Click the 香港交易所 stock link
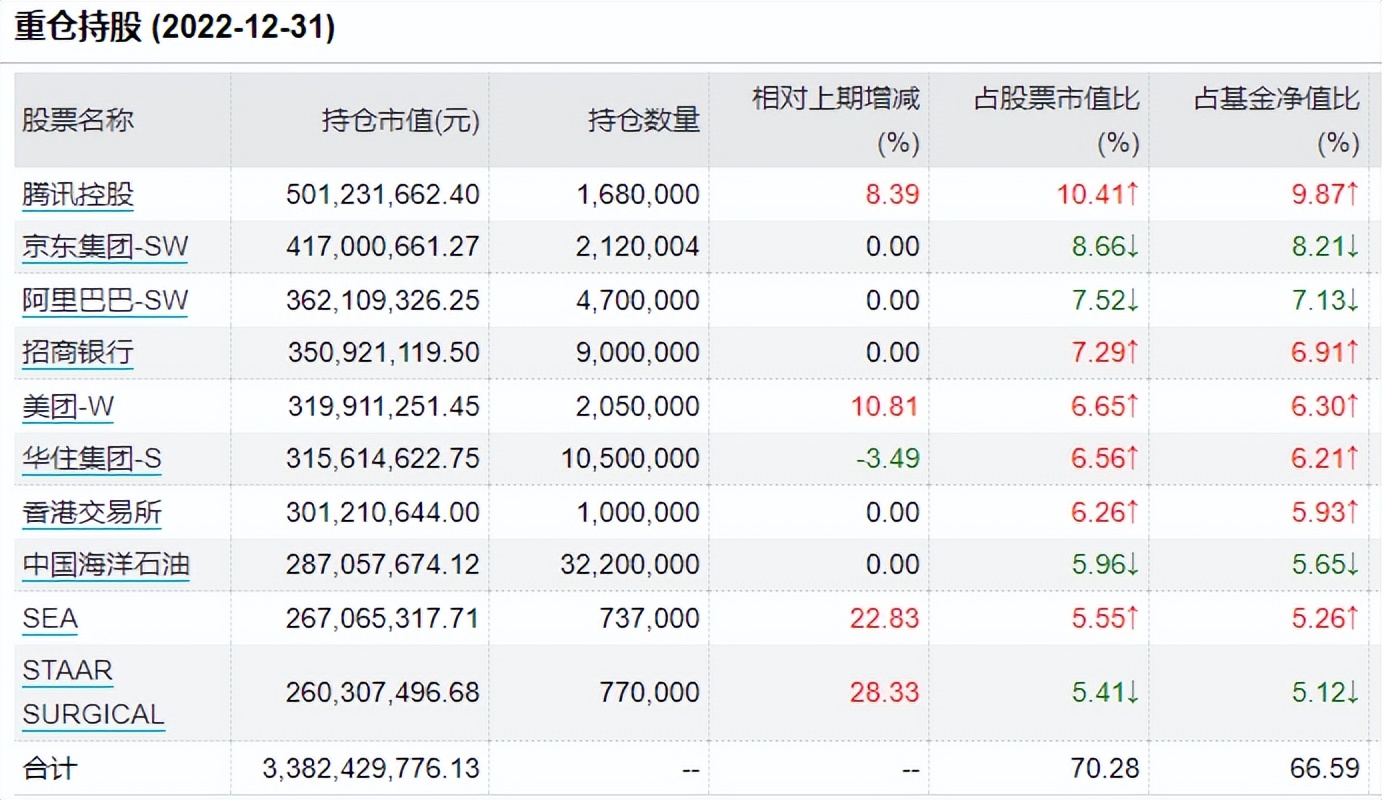This screenshot has height=800, width=1382. point(92,513)
